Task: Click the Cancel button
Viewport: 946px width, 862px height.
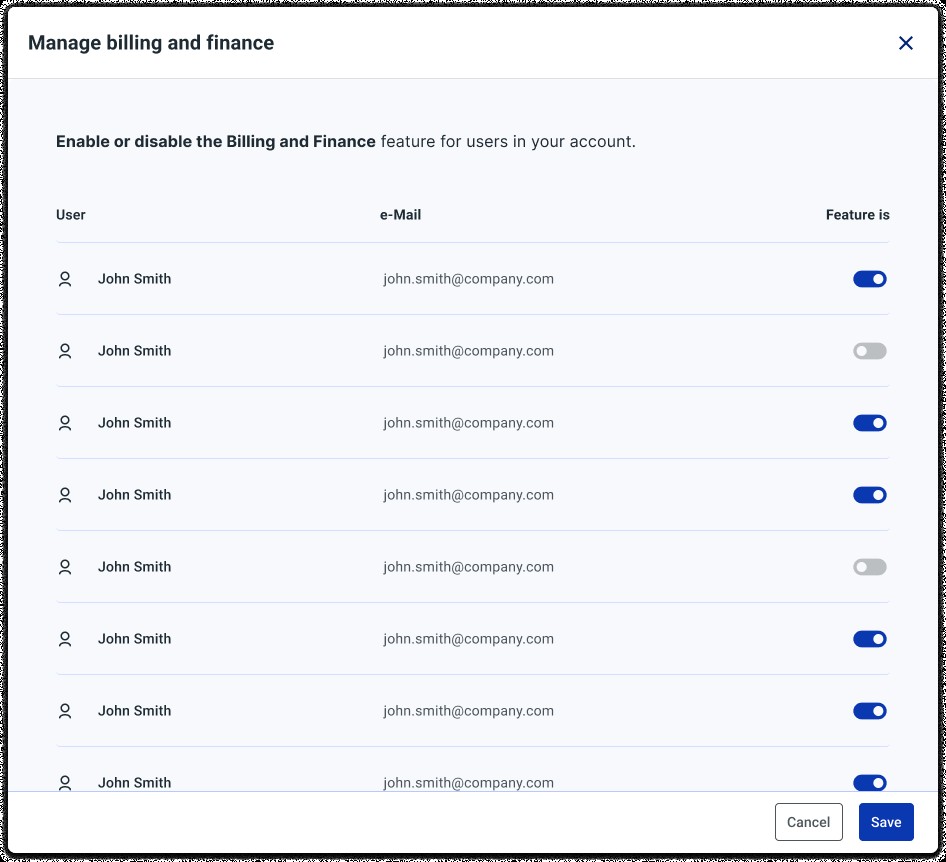Action: tap(808, 822)
